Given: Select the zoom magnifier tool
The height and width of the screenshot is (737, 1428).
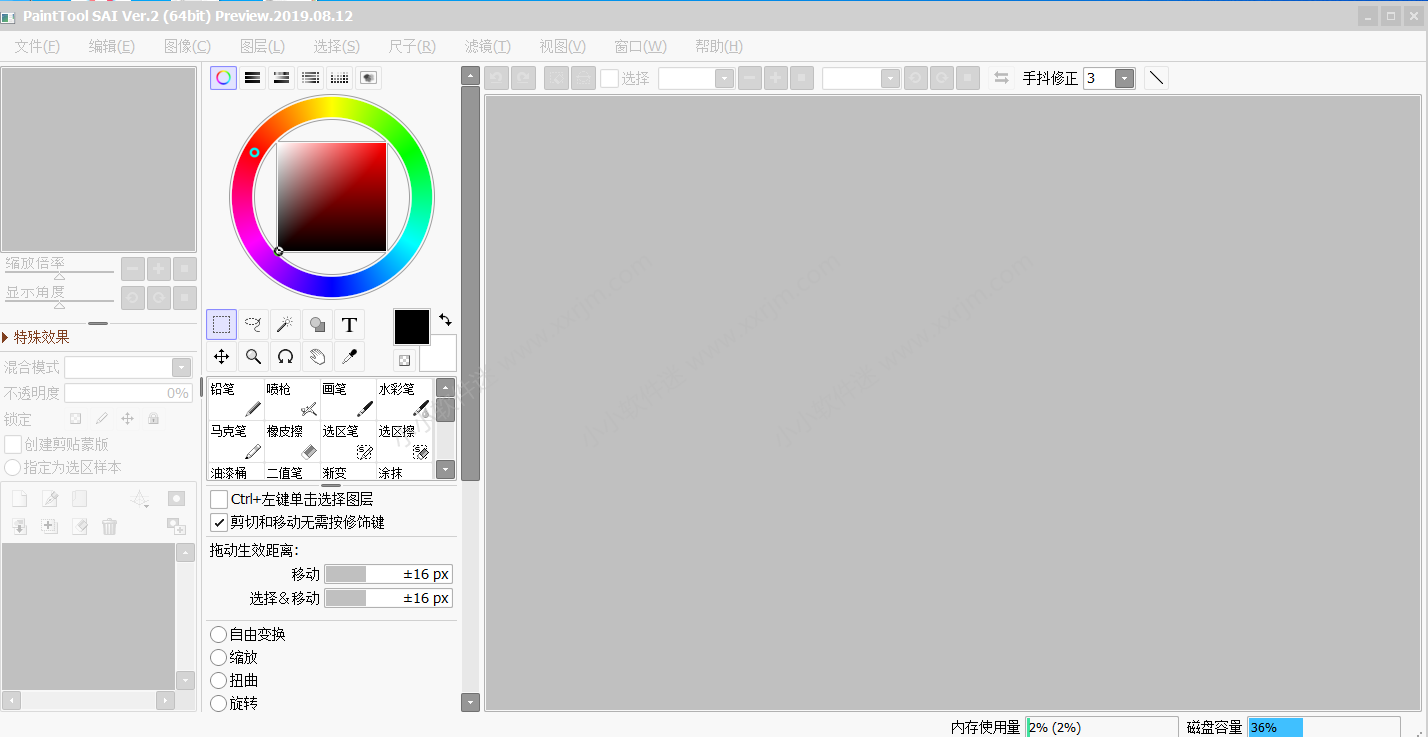Looking at the screenshot, I should point(254,356).
